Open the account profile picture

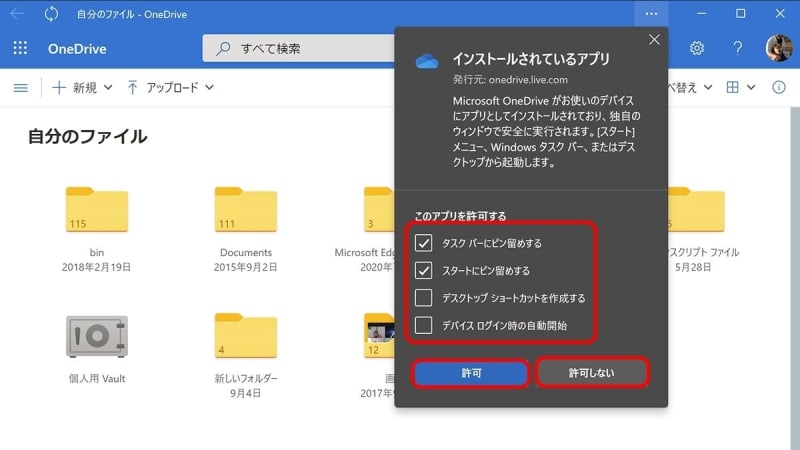(x=779, y=48)
